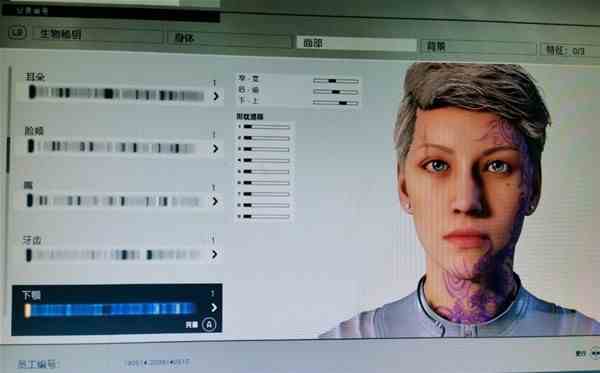Click the right arrow of the 牙齿 row

[x=215, y=254]
